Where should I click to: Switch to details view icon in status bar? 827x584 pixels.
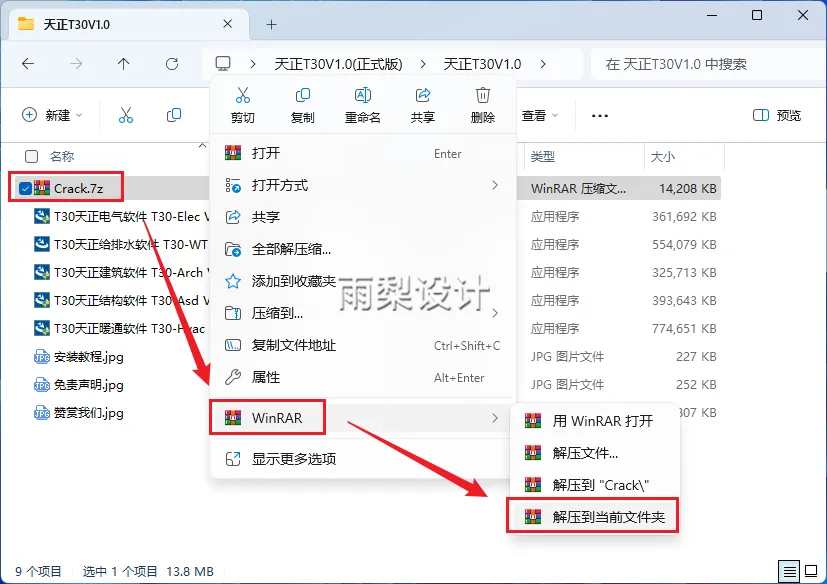tap(789, 571)
